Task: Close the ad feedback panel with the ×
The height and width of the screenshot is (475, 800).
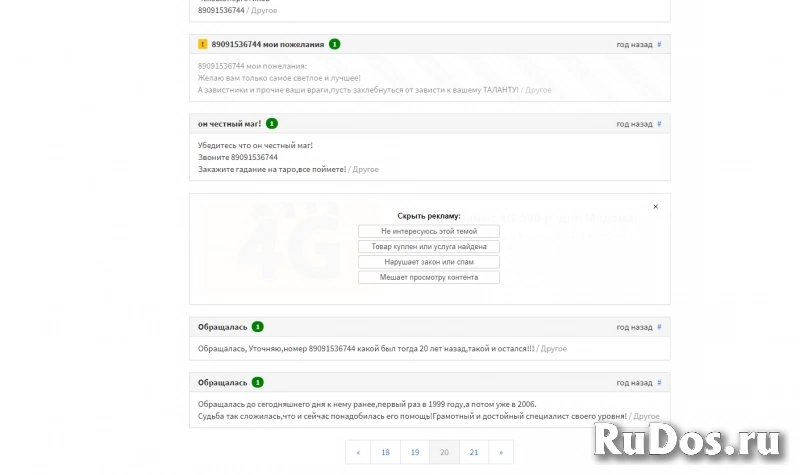Action: click(656, 206)
